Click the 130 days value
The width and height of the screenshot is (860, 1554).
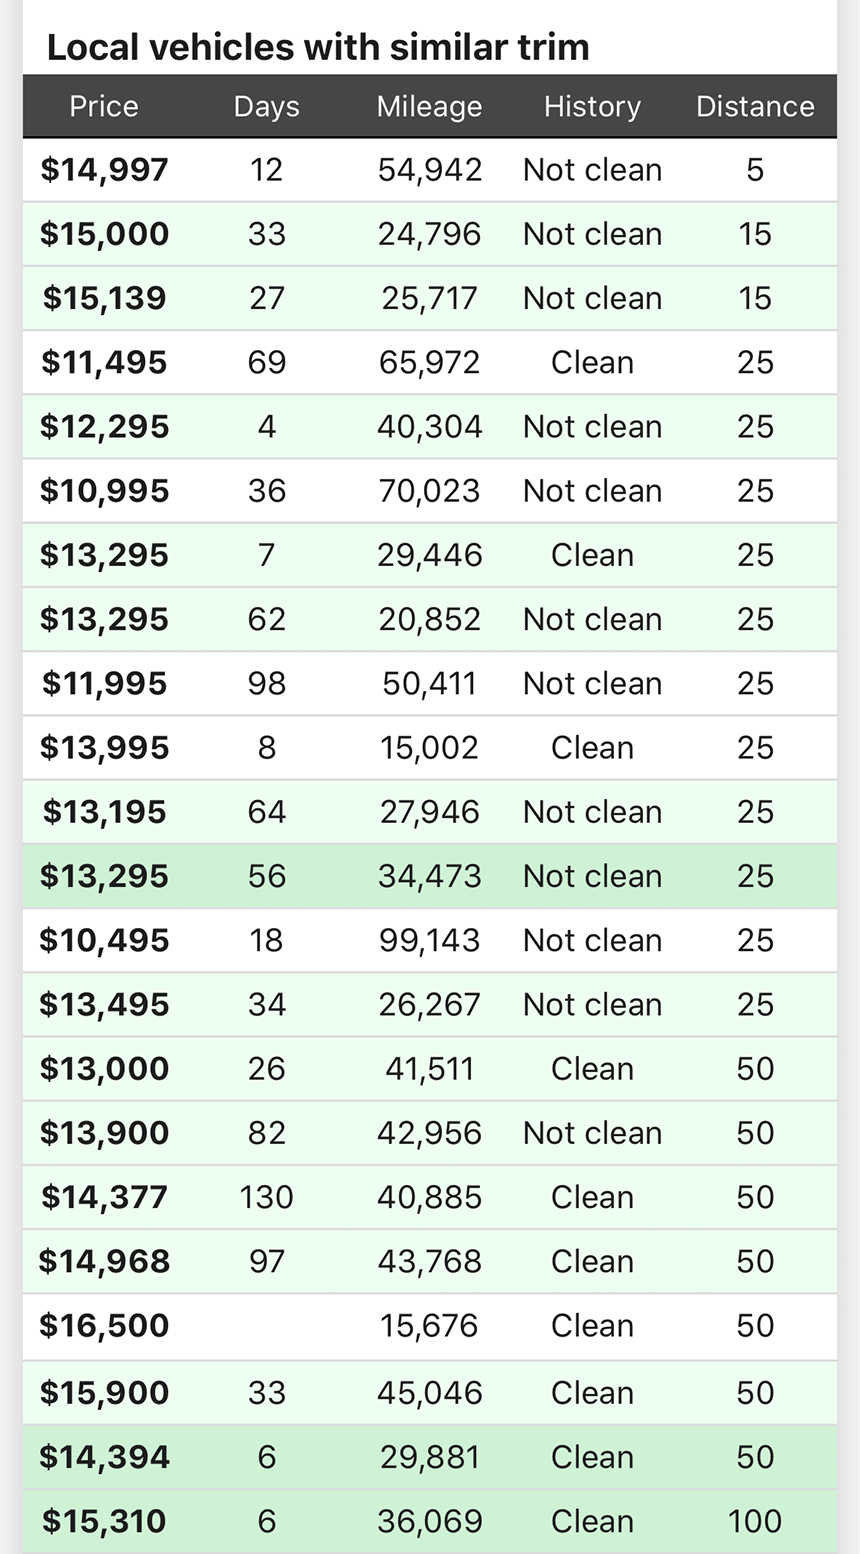[x=266, y=1197]
